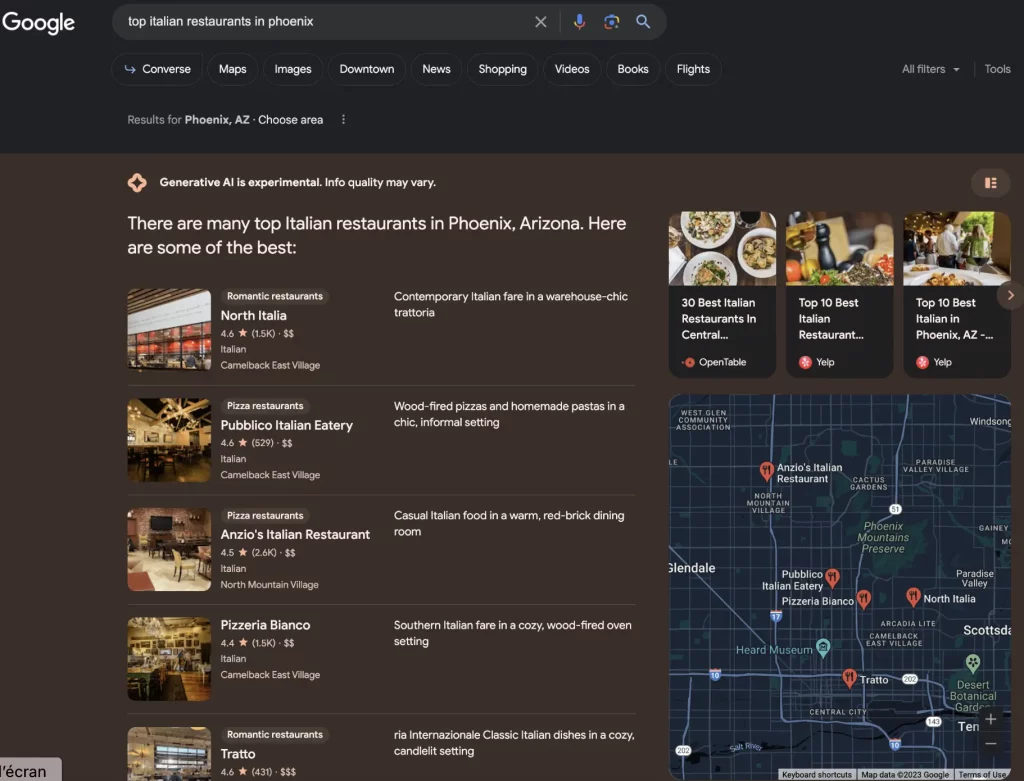Open Google Lens image search icon
1024x781 pixels.
[x=611, y=22]
